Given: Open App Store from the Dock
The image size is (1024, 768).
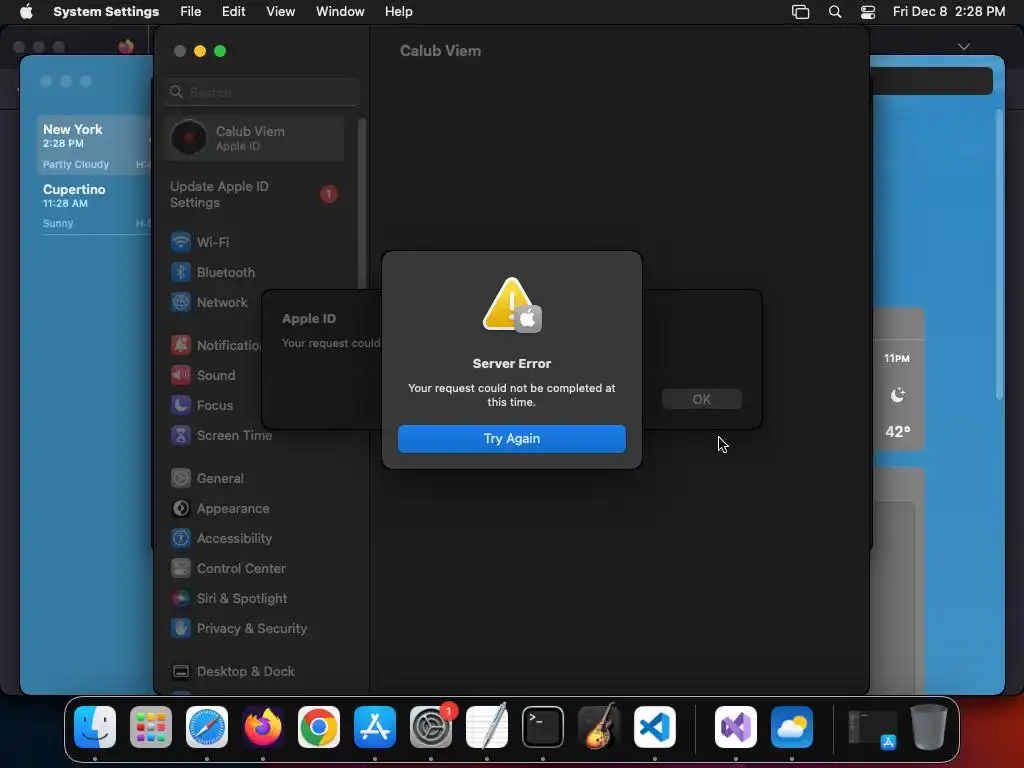Looking at the screenshot, I should 375,727.
